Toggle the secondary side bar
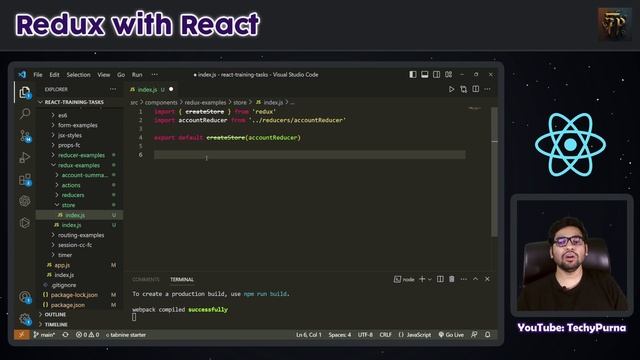Image resolution: width=640 pixels, height=360 pixels. 437,74
